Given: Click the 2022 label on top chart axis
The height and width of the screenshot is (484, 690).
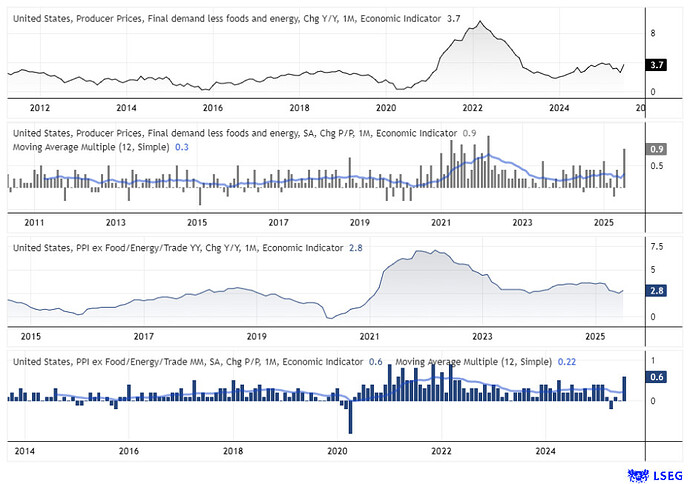Looking at the screenshot, I should coord(472,108).
